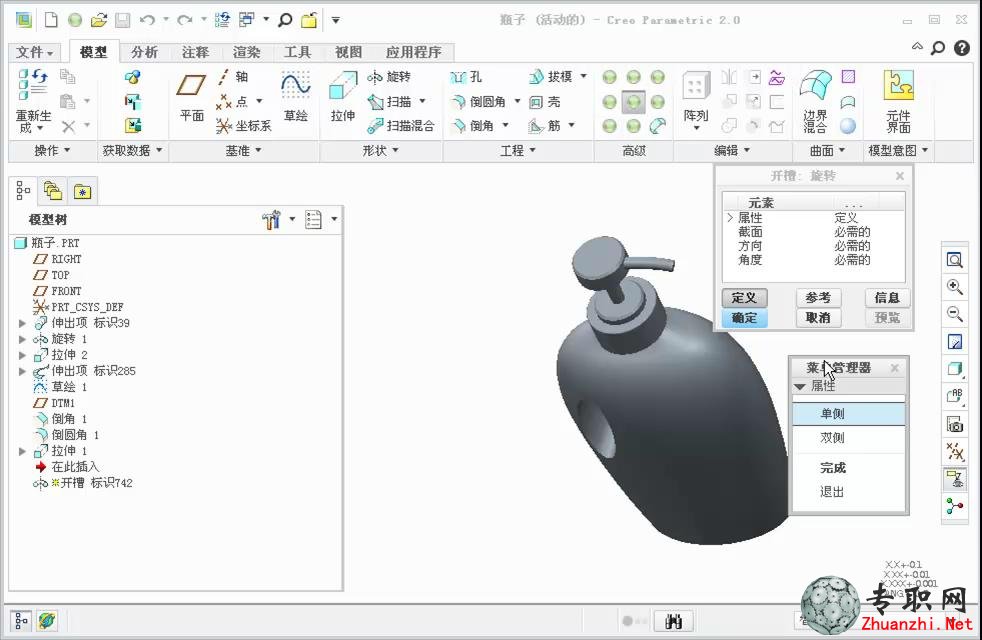Choose the 双侧 (both sides) option
Screen dimensions: 982x640
[849, 438]
